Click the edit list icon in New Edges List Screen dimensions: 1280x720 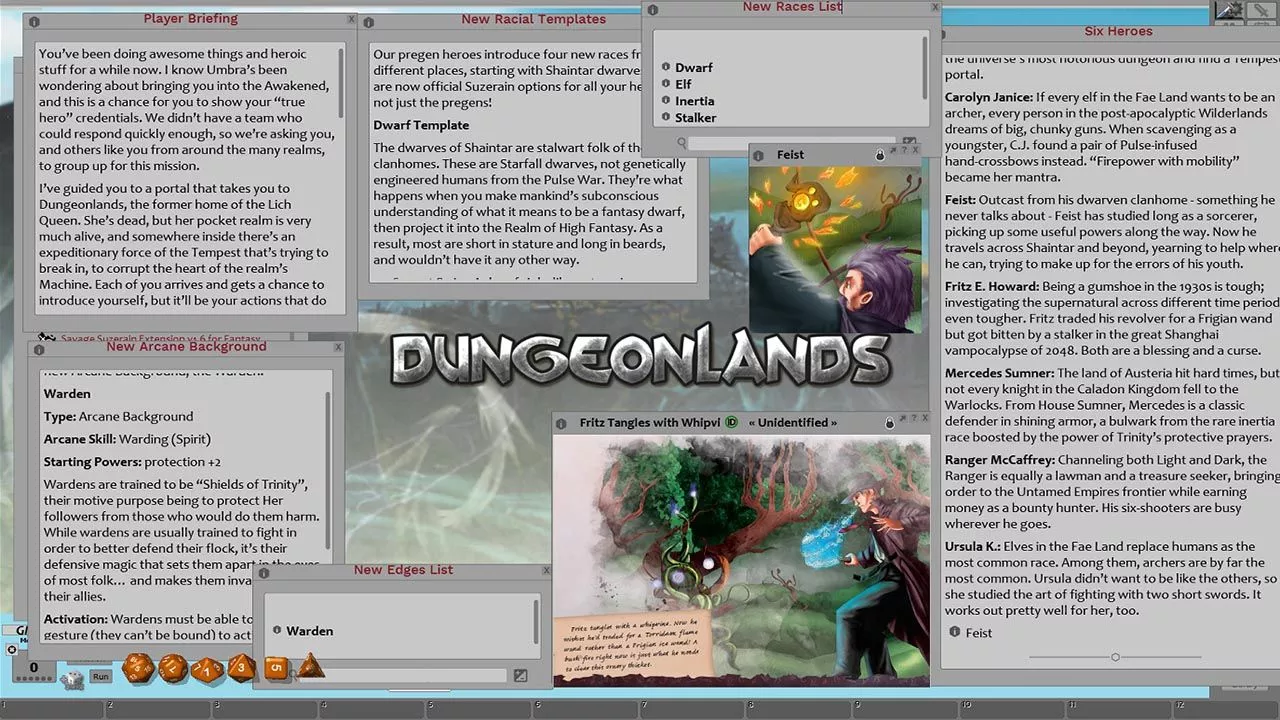(520, 676)
